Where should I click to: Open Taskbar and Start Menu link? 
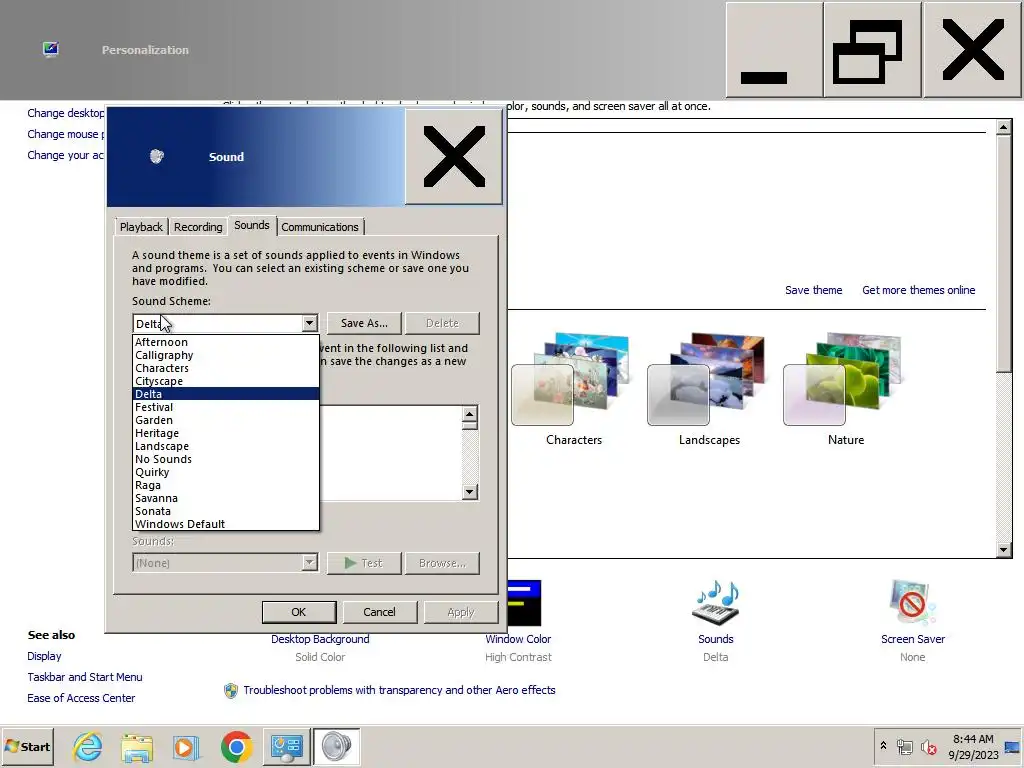pos(85,677)
